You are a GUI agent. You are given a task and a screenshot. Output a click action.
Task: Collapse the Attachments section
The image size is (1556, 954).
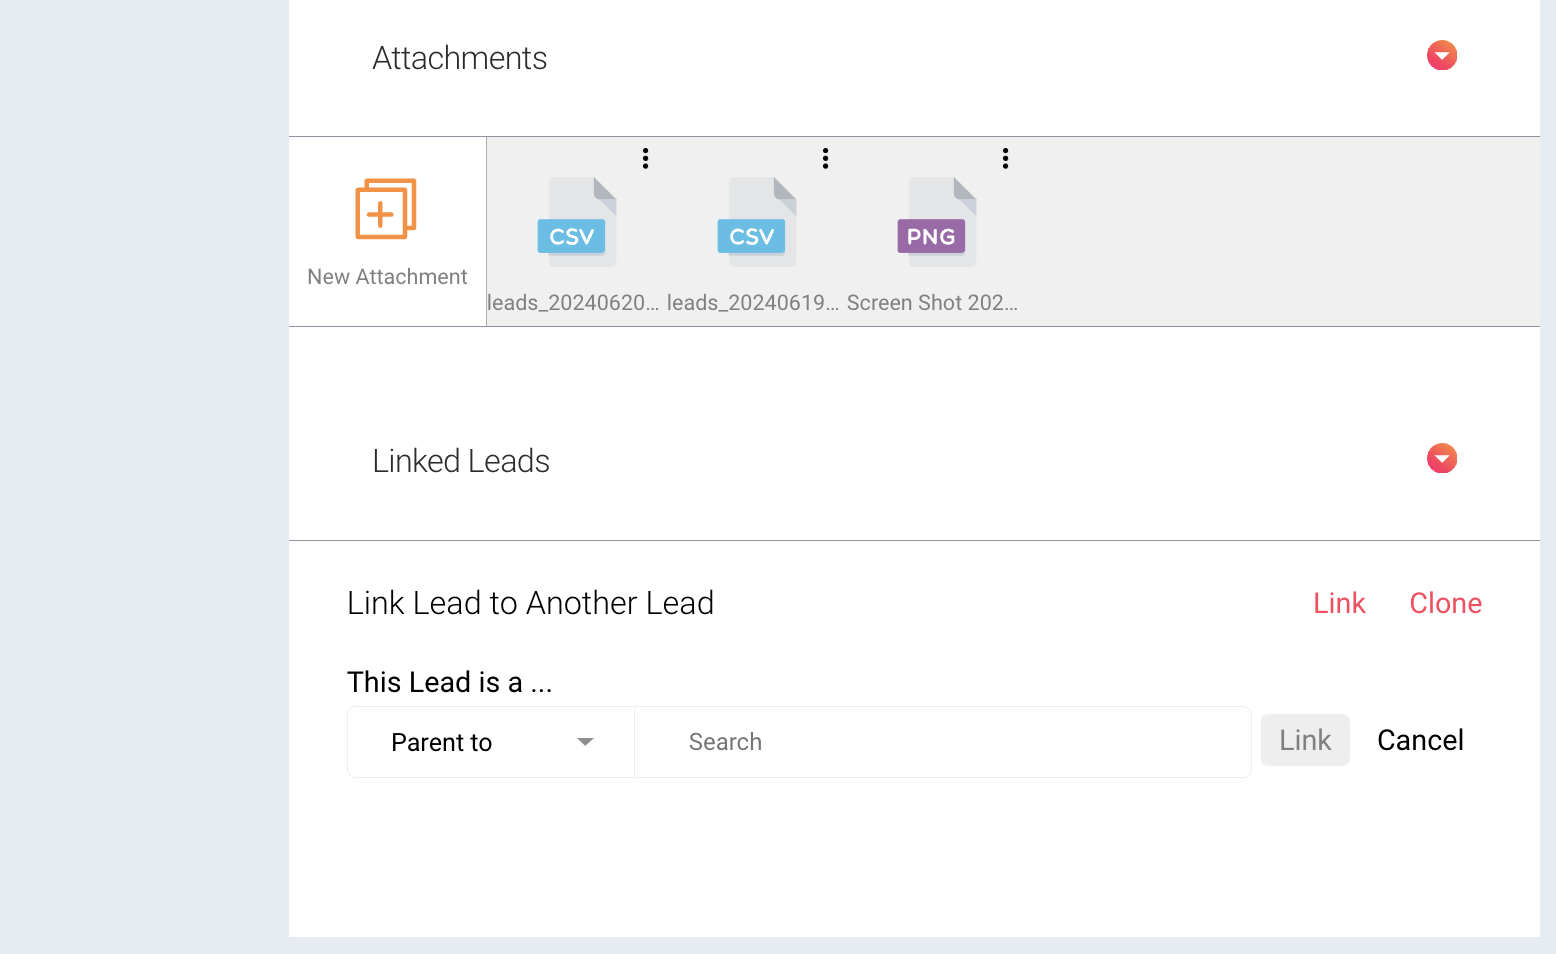(x=1441, y=55)
